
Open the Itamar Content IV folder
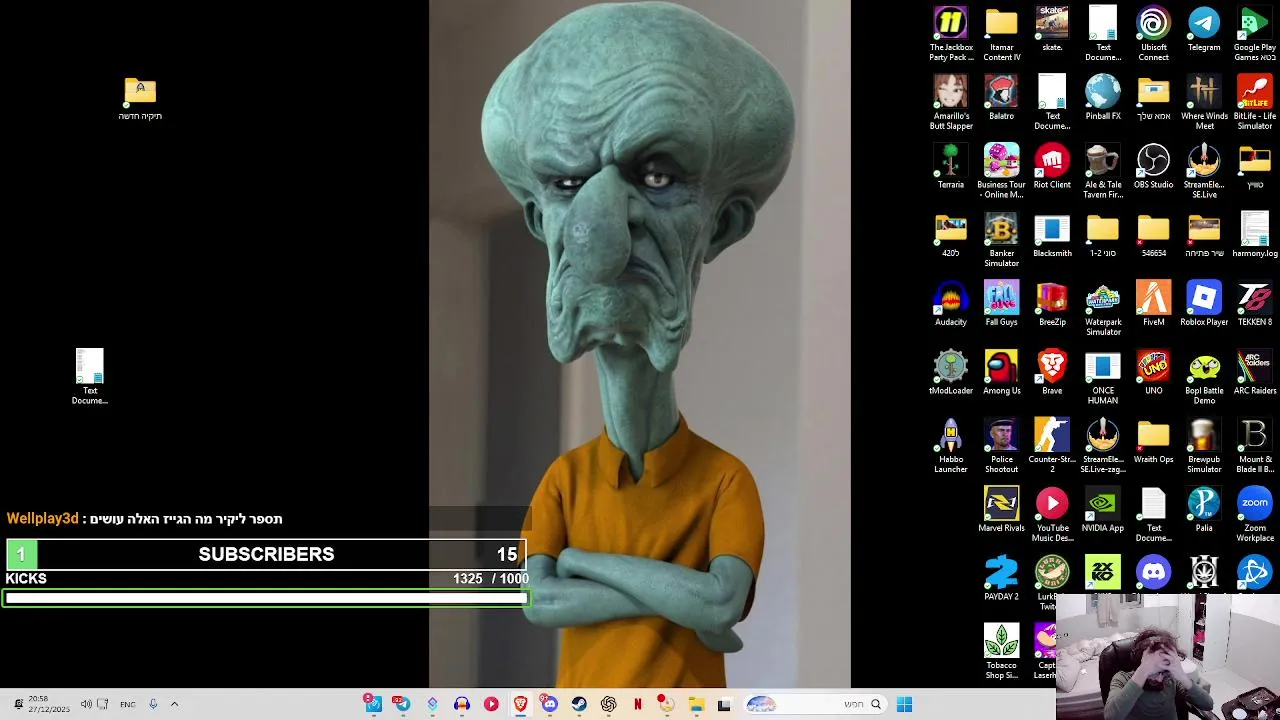point(1001,34)
